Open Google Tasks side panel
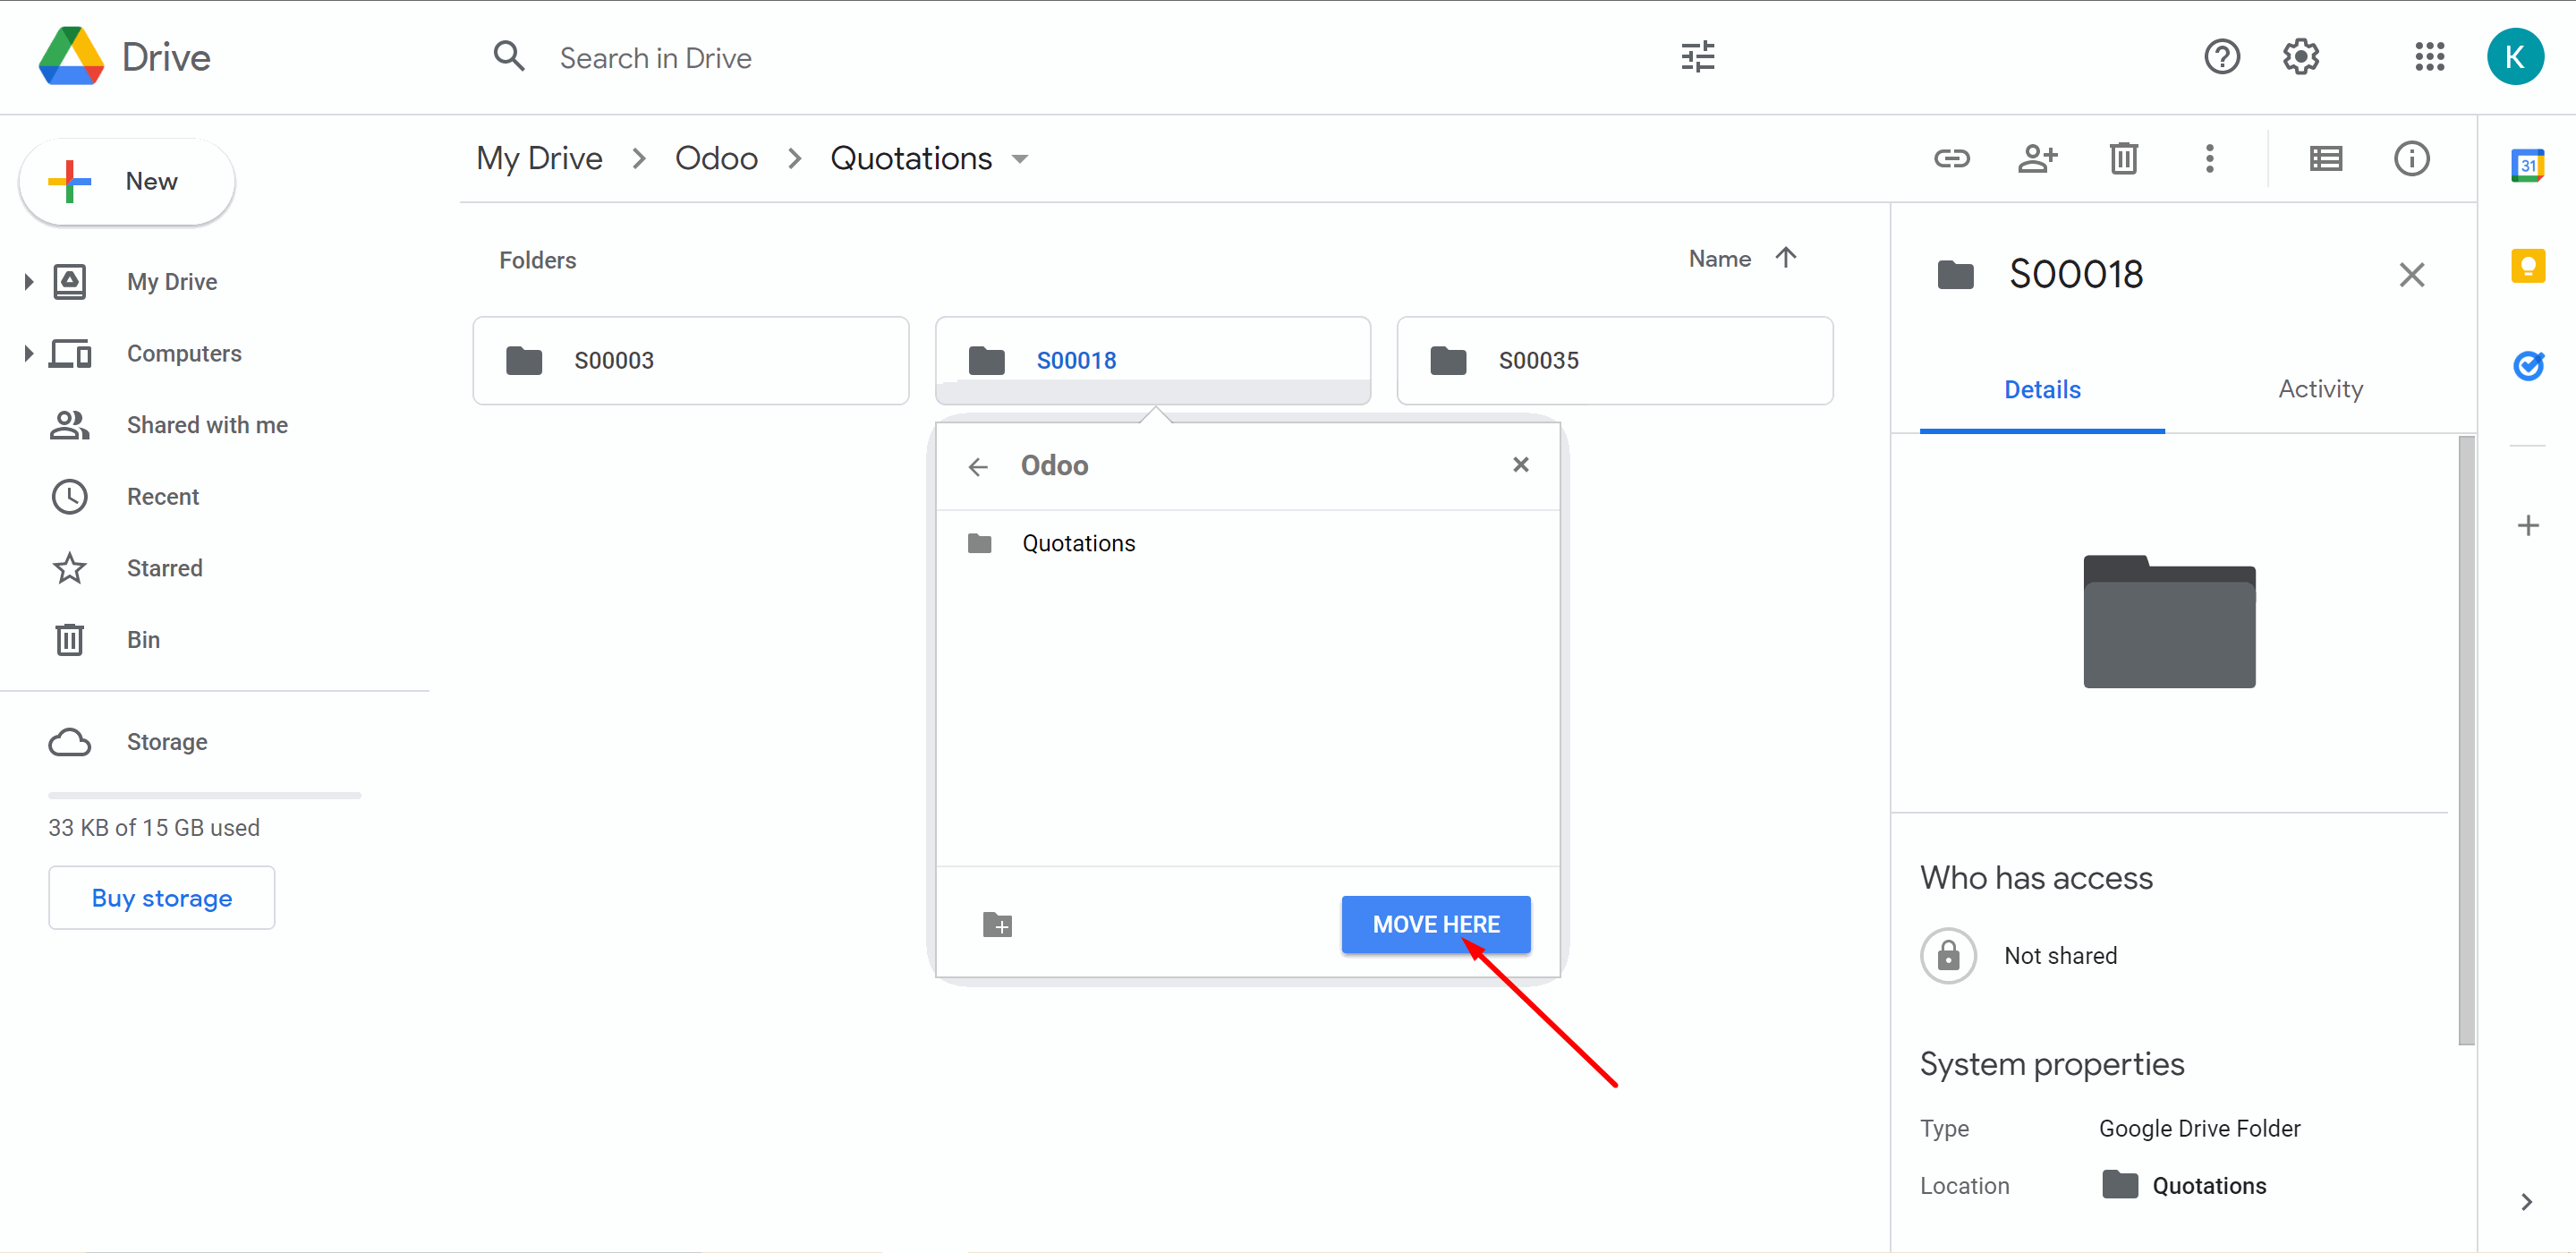The width and height of the screenshot is (2576, 1253). point(2527,366)
